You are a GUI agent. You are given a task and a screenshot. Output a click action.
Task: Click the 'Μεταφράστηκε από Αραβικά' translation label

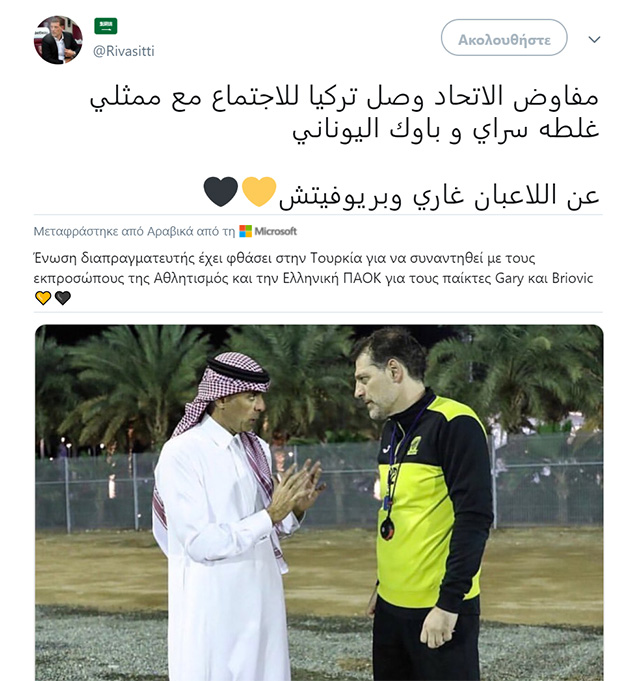pyautogui.click(x=134, y=231)
